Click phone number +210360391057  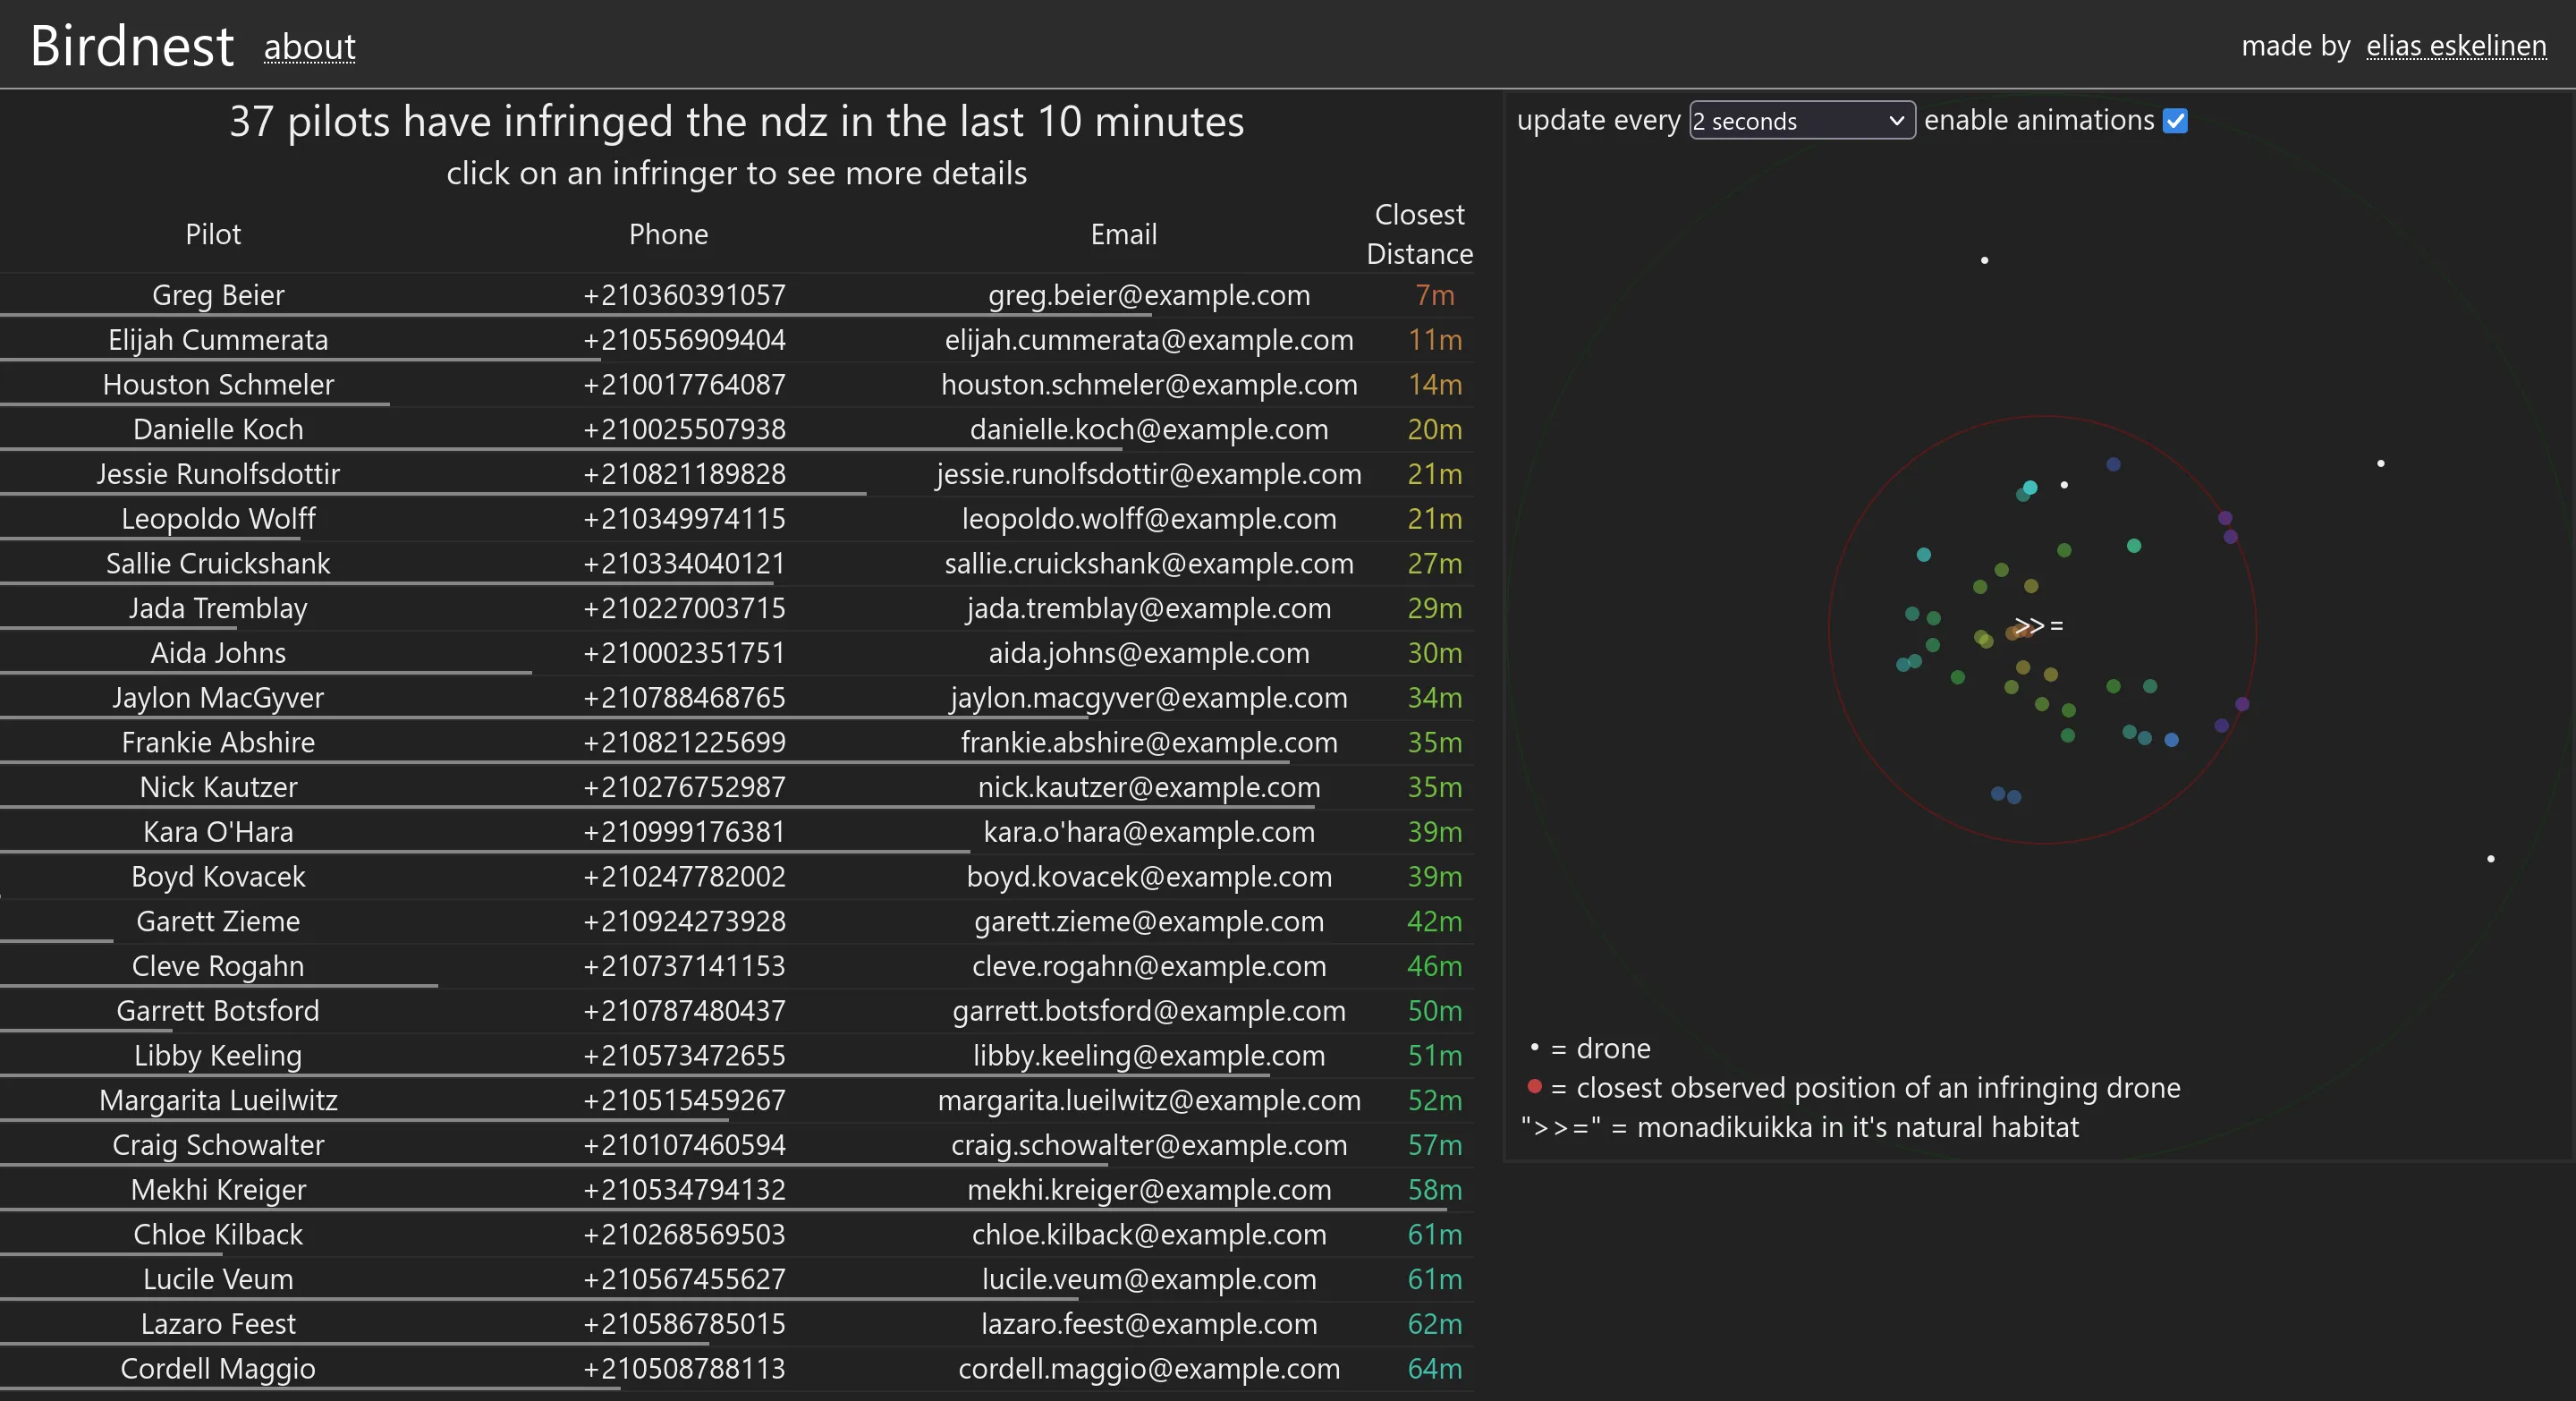pos(684,295)
